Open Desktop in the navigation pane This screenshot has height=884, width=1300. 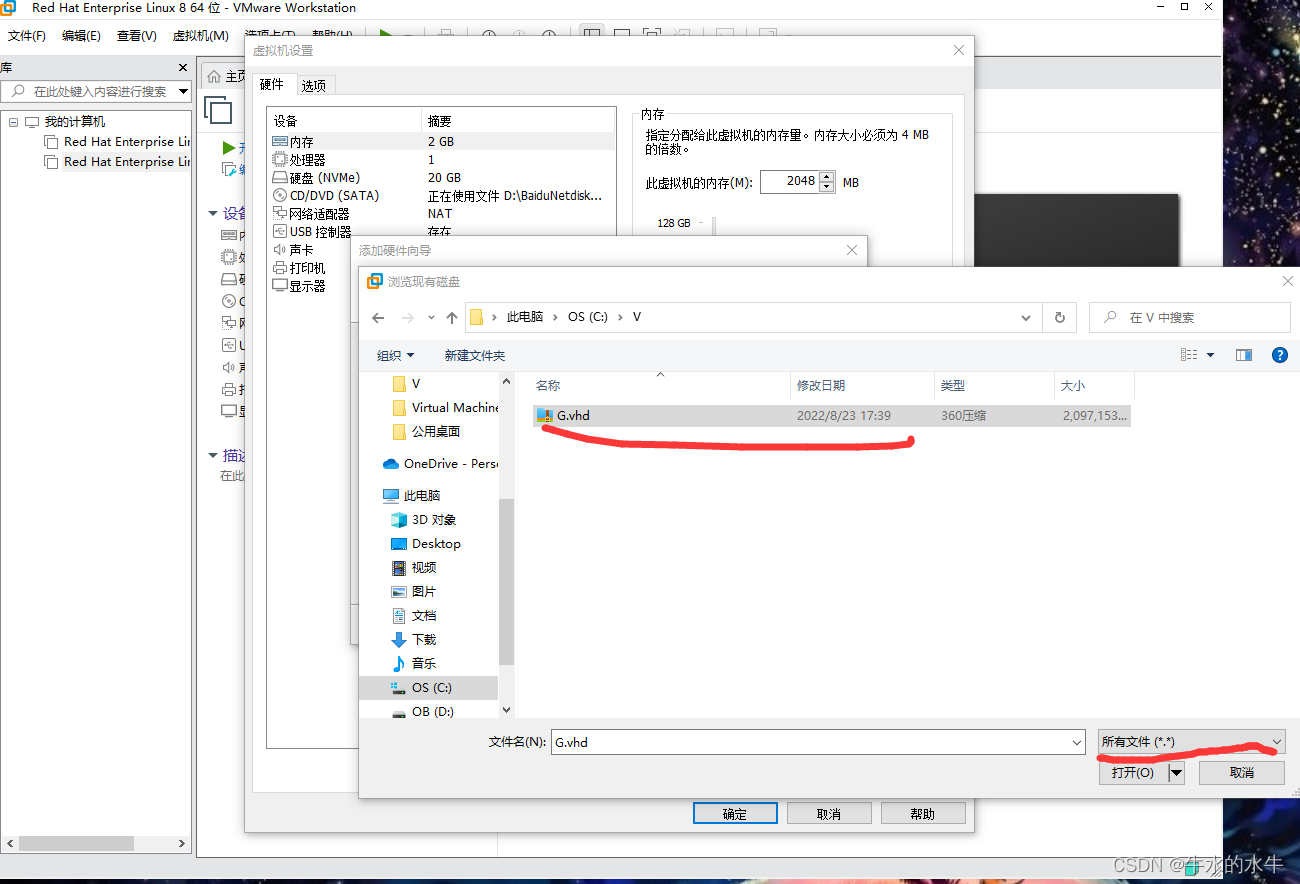pos(425,544)
